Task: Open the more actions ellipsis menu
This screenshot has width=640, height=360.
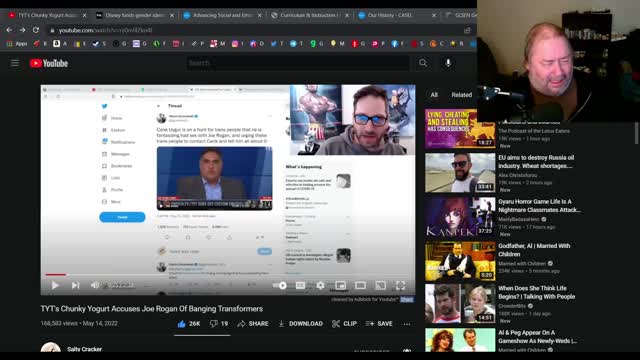Action: (x=407, y=324)
